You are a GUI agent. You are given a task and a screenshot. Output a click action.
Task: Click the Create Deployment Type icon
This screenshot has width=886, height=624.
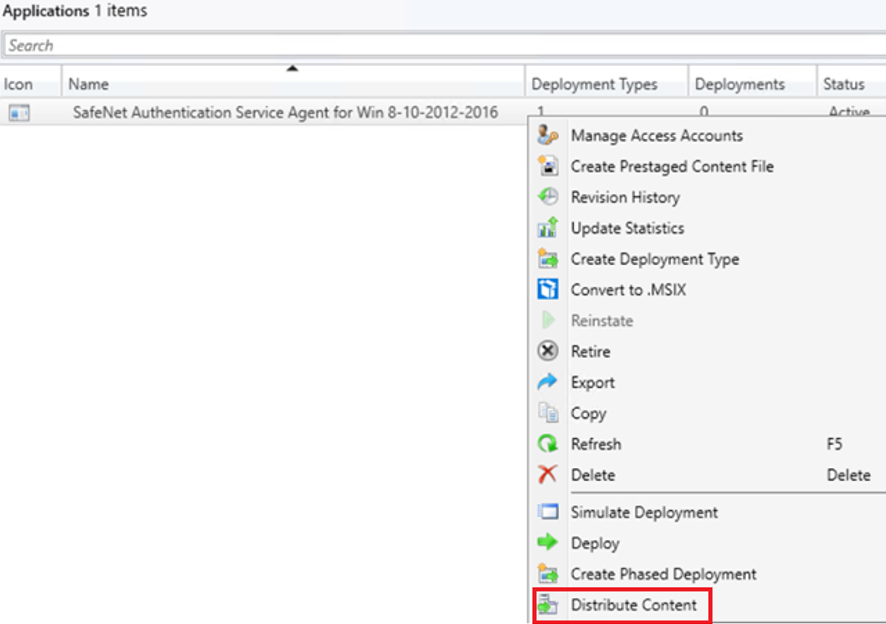coord(547,259)
